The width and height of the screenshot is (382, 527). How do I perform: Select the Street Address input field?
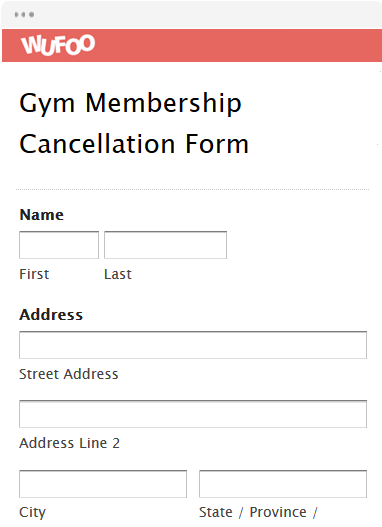coord(193,345)
